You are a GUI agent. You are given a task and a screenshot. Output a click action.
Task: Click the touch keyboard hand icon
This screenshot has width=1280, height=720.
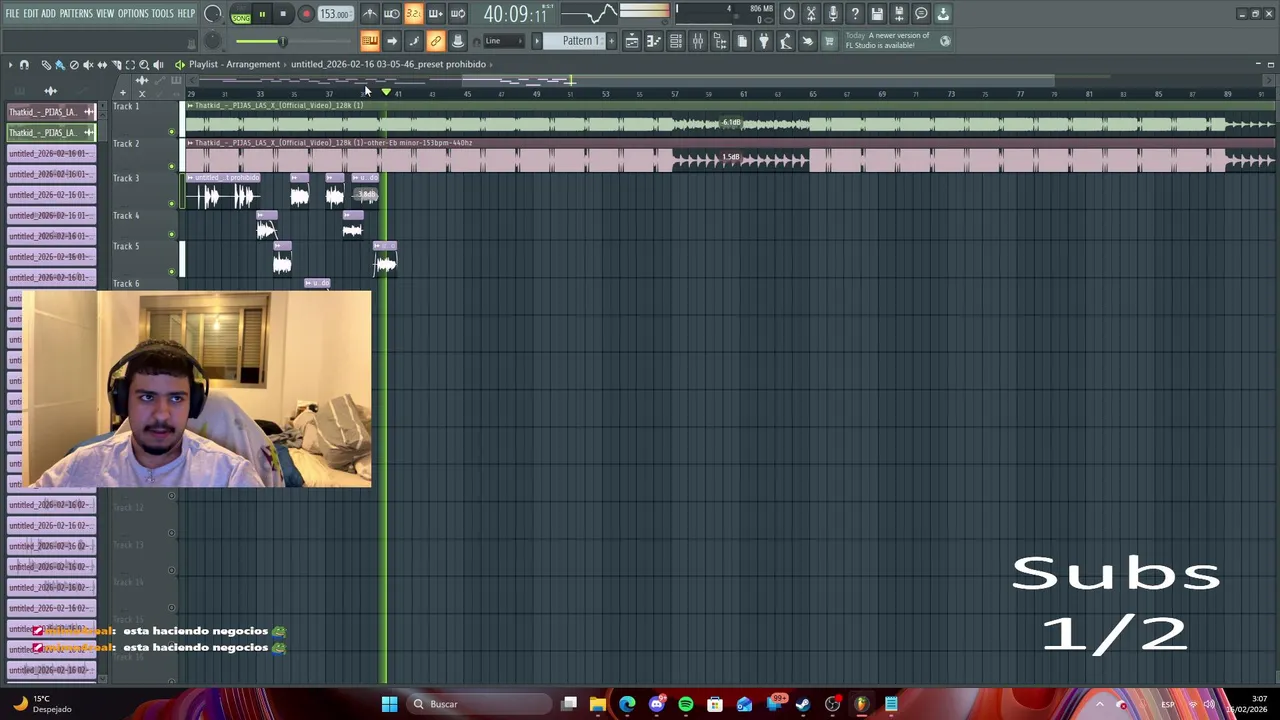(x=808, y=41)
